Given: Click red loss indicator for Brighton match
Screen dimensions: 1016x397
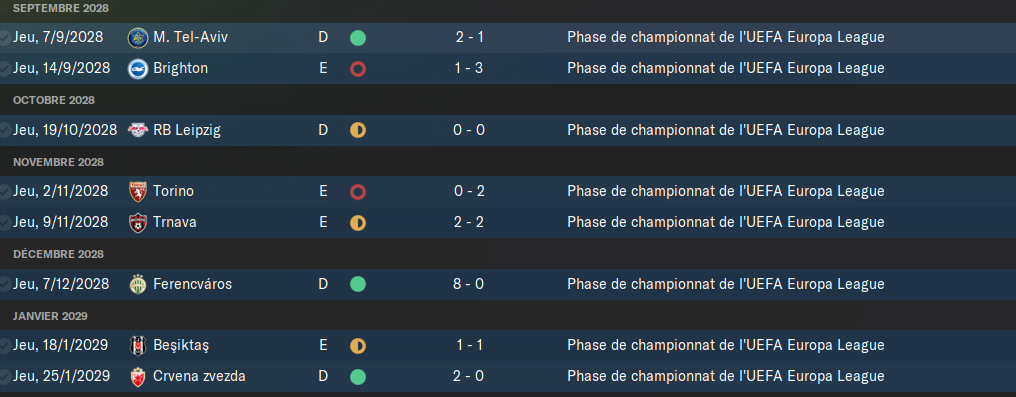Looking at the screenshot, I should point(358,69).
